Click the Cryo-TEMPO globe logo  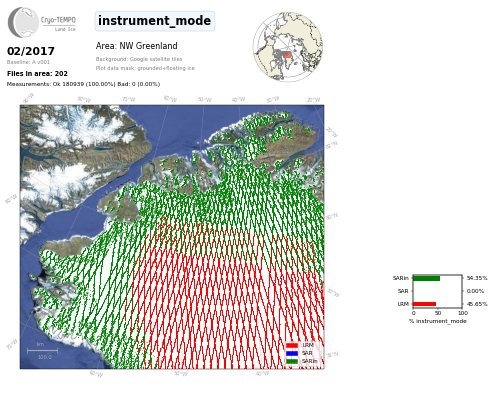(23, 22)
